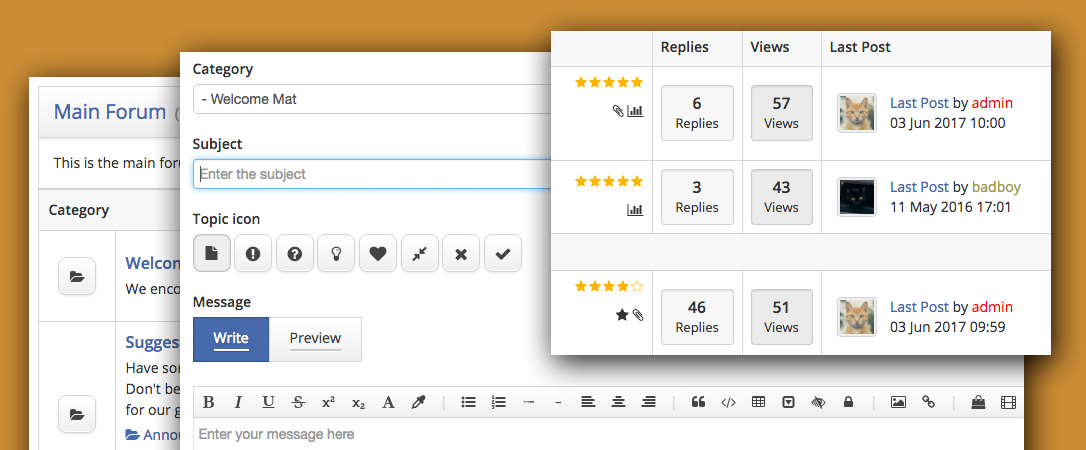This screenshot has height=450, width=1086.
Task: Insert a numbered ordered list
Action: click(499, 402)
